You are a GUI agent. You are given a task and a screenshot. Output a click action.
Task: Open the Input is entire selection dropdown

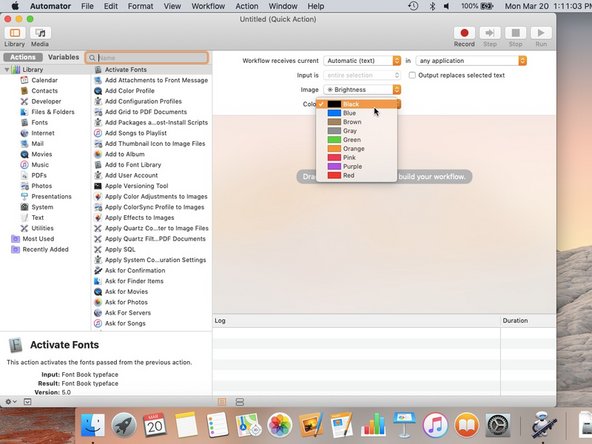362,75
